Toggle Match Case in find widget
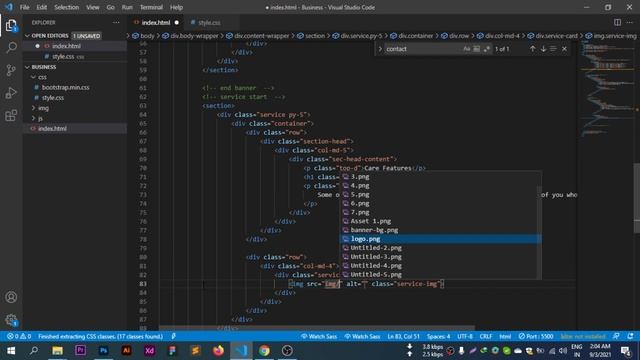The height and width of the screenshot is (360, 640). tap(467, 49)
